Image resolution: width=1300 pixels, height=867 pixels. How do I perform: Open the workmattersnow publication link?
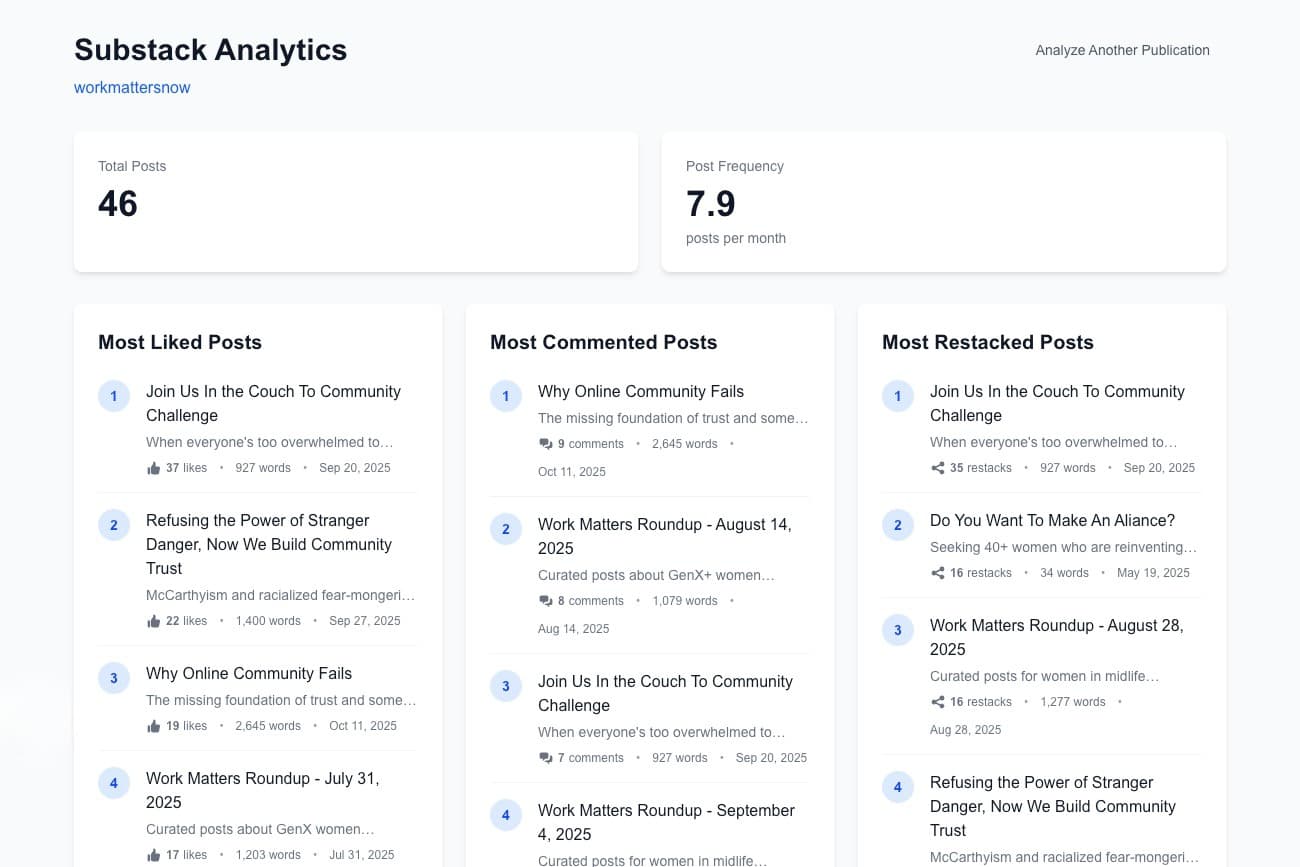131,87
